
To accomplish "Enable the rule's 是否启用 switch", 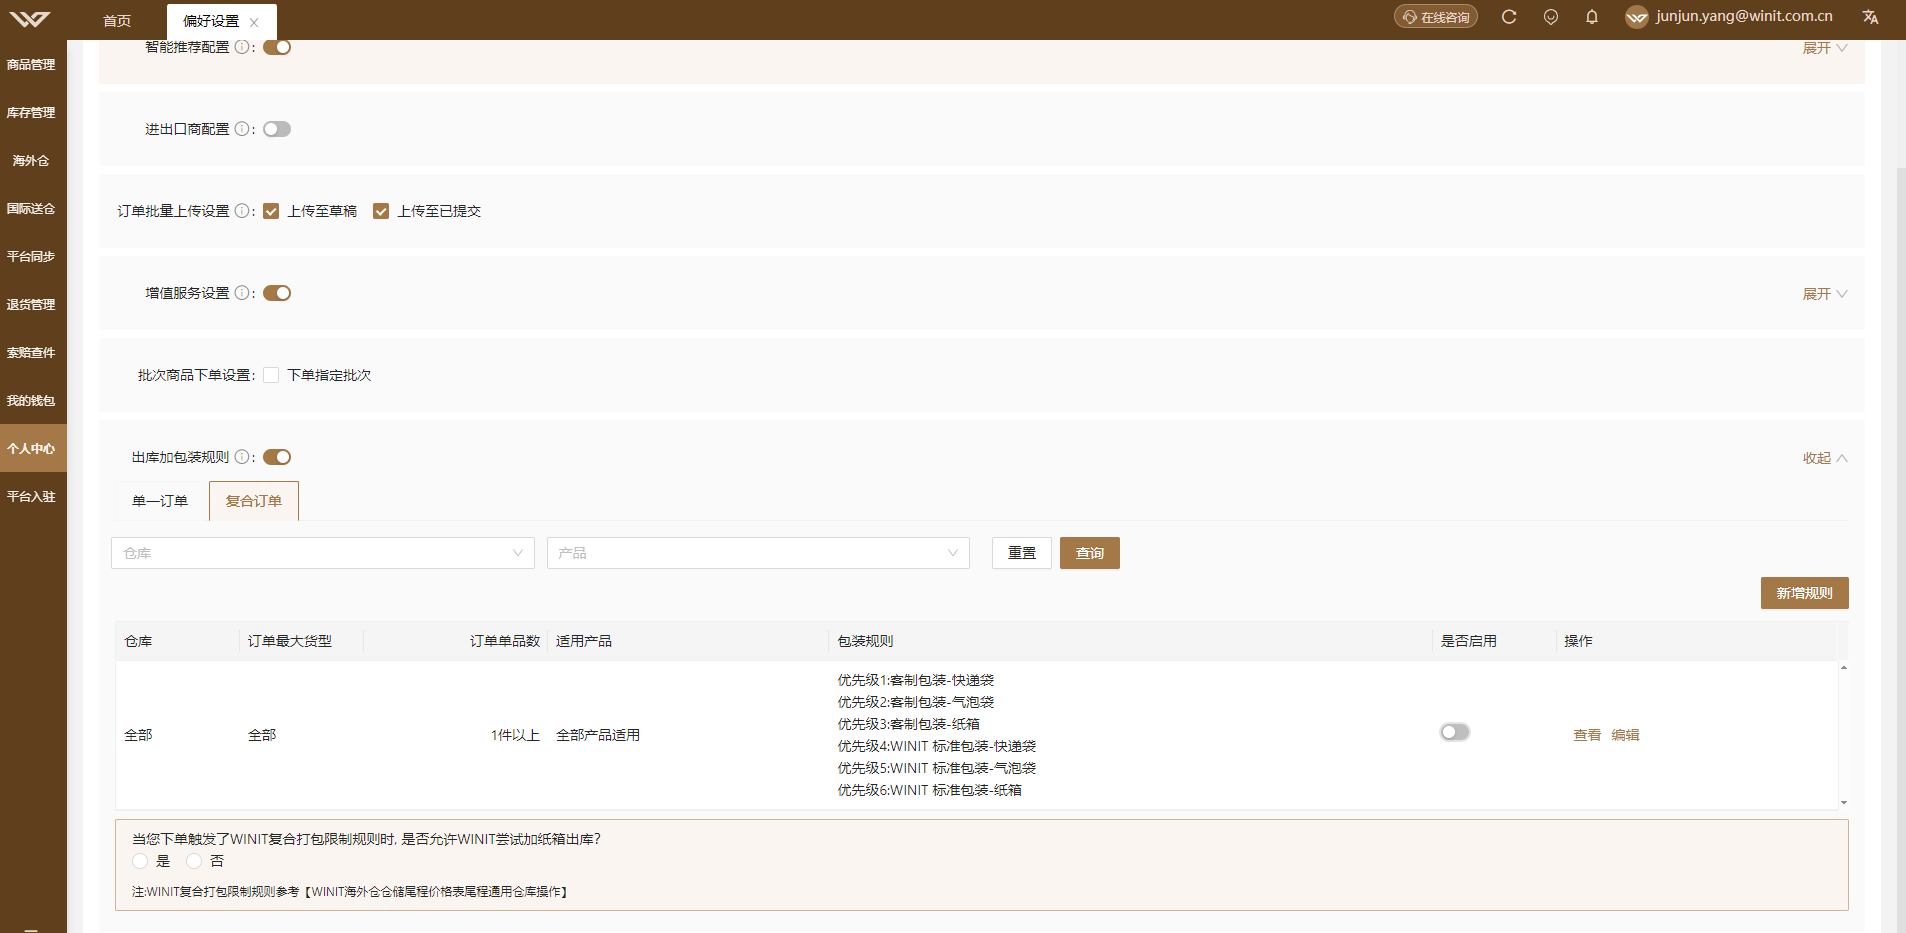I will (1455, 732).
